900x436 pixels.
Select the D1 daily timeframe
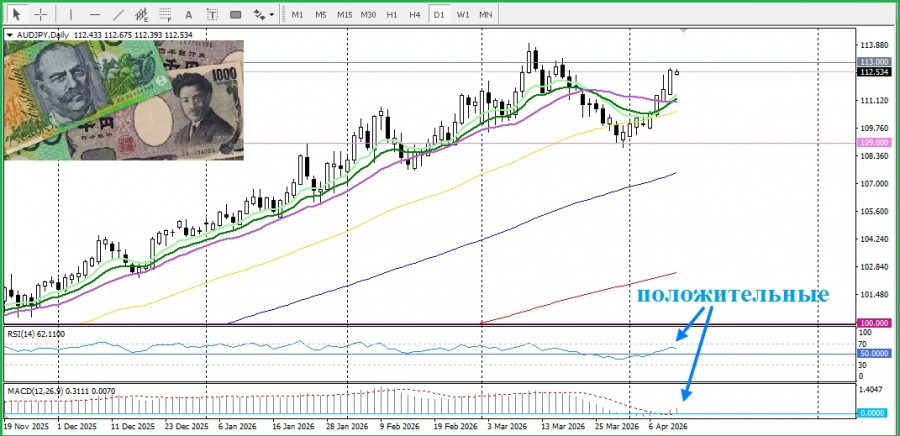pyautogui.click(x=438, y=15)
